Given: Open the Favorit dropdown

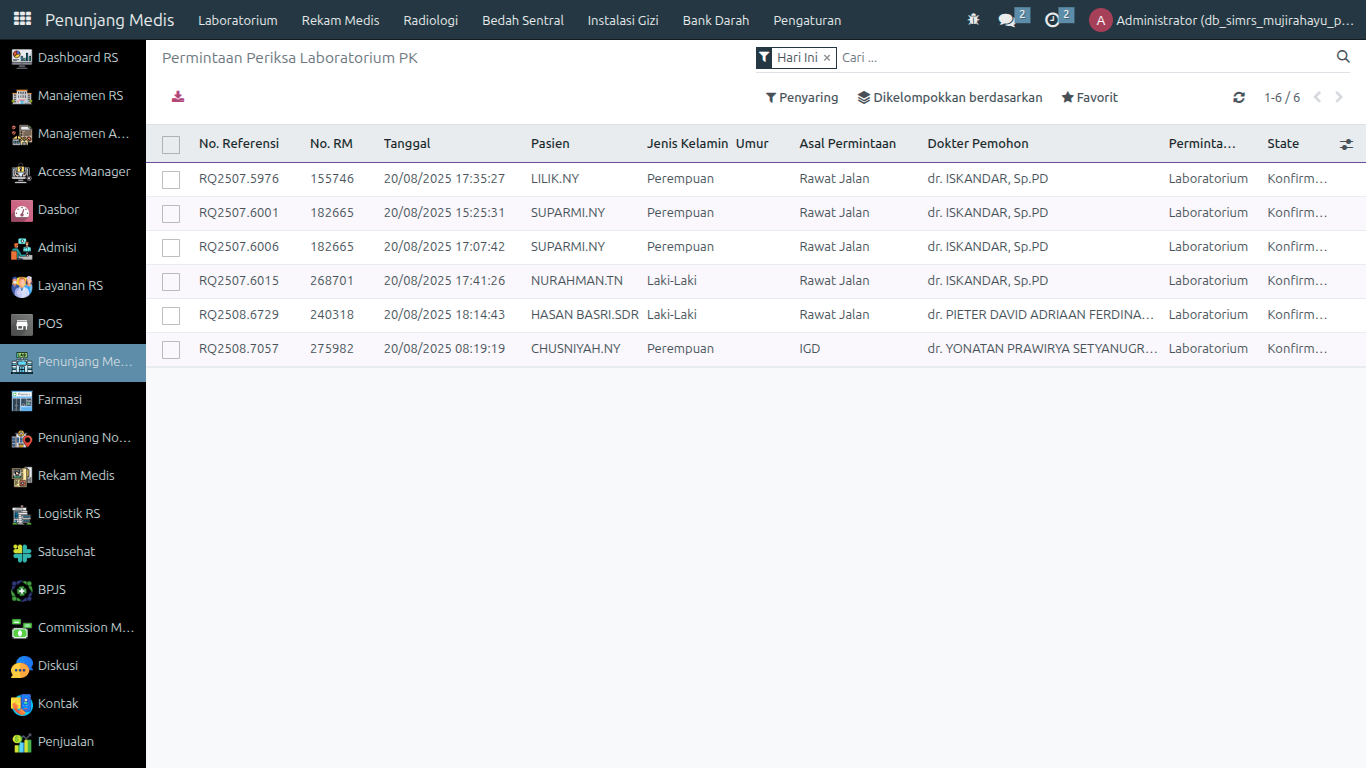Looking at the screenshot, I should (1090, 98).
